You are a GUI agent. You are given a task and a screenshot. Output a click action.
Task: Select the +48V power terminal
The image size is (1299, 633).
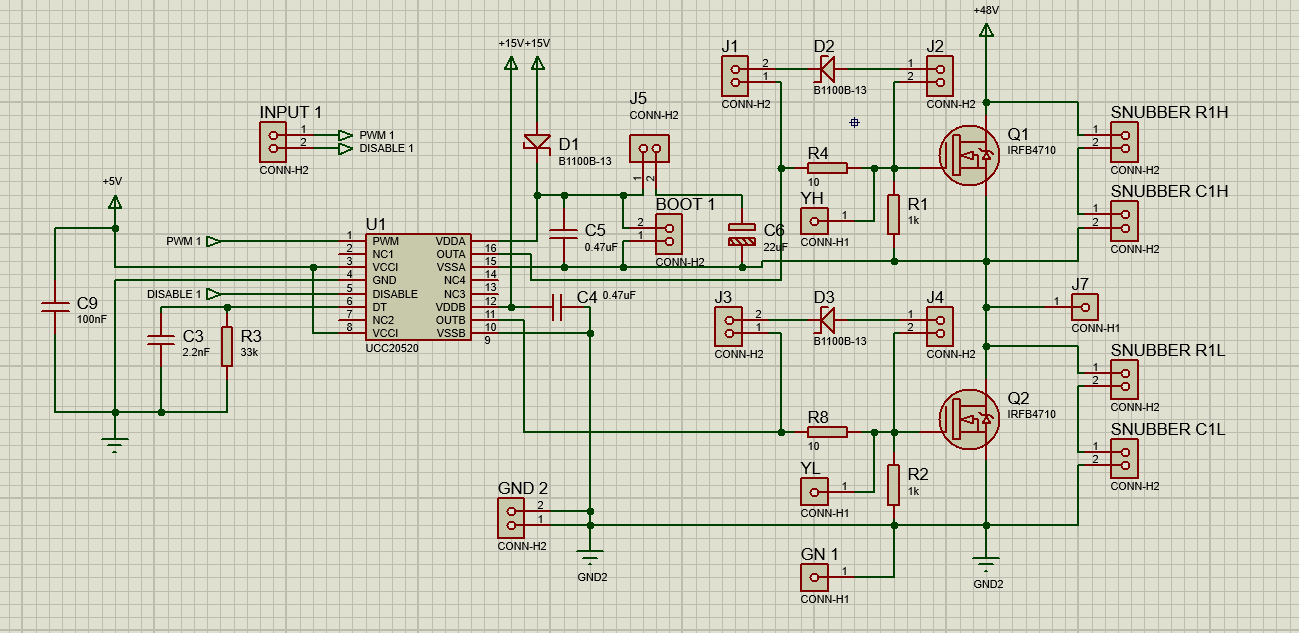987,31
